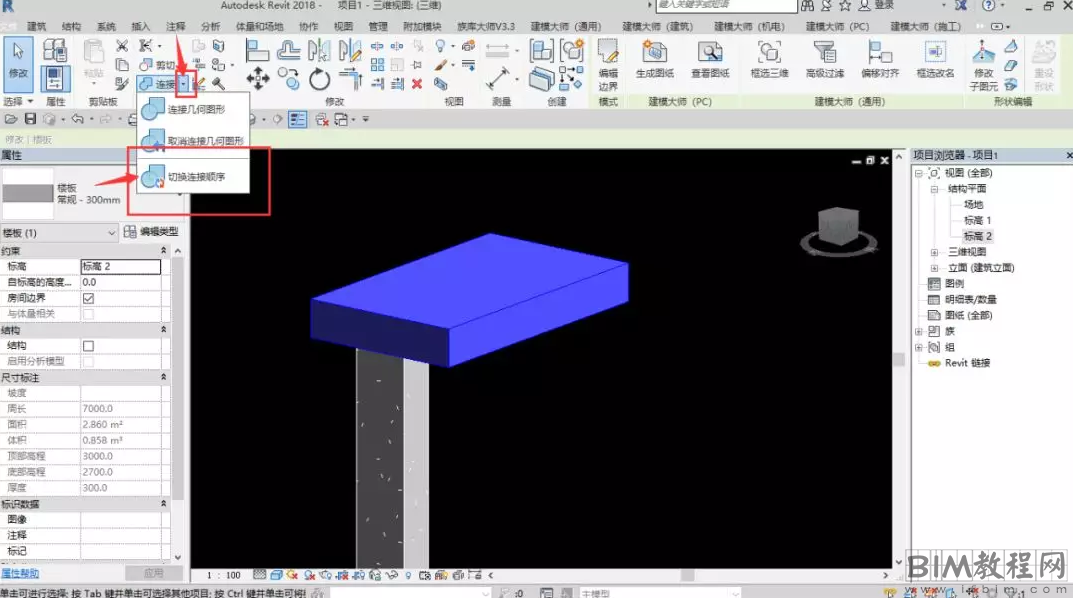Screen dimensions: 1073x598
Task: Select 场地 view in project browser
Action: point(973,205)
